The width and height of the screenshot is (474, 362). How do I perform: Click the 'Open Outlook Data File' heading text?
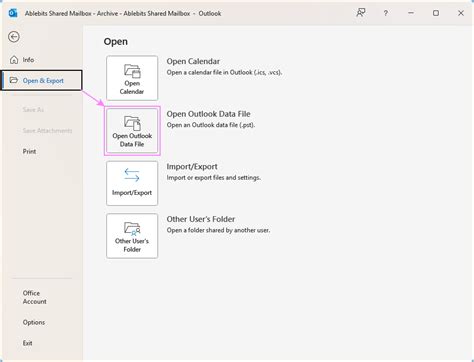click(x=208, y=114)
